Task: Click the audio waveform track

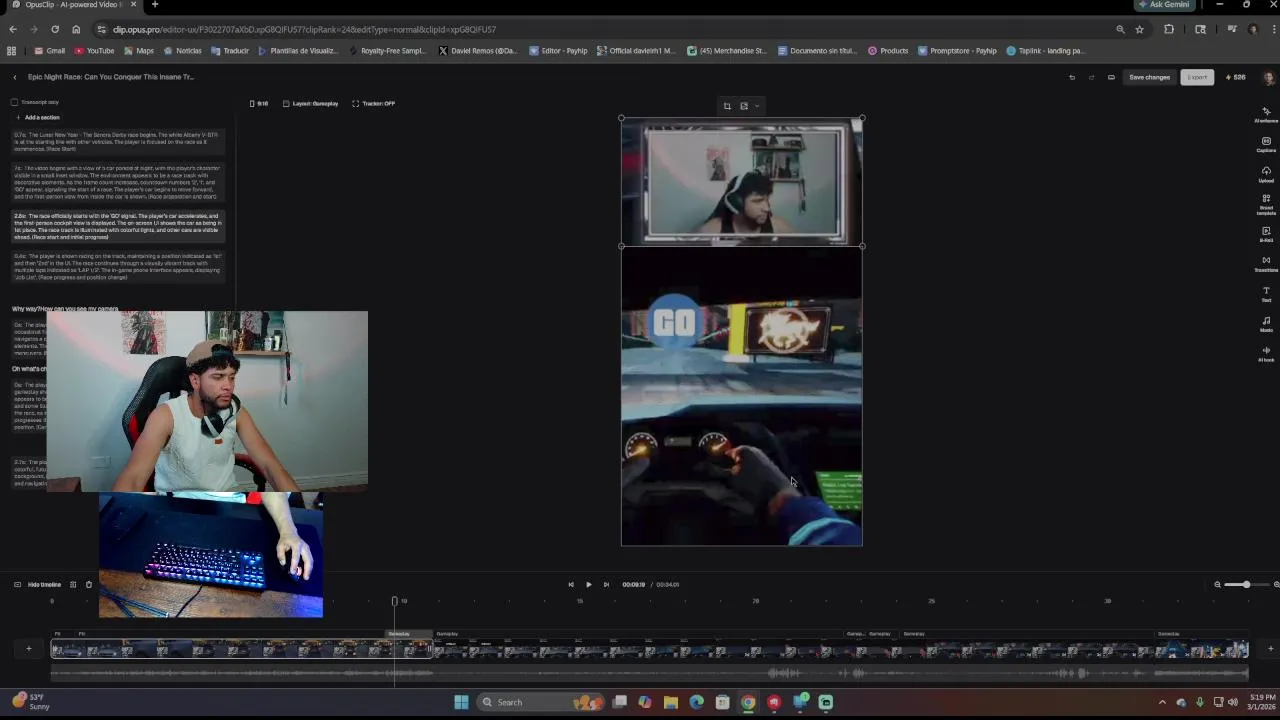Action: 650,673
